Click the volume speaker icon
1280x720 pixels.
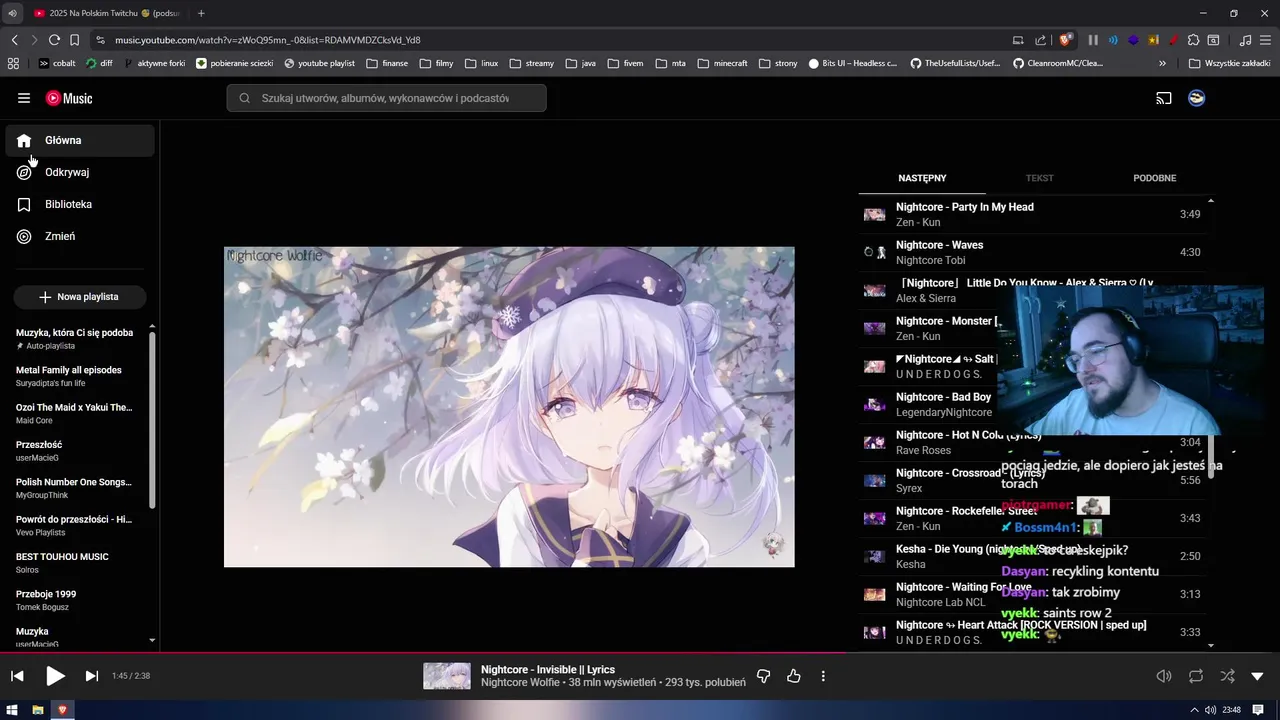tap(1164, 676)
